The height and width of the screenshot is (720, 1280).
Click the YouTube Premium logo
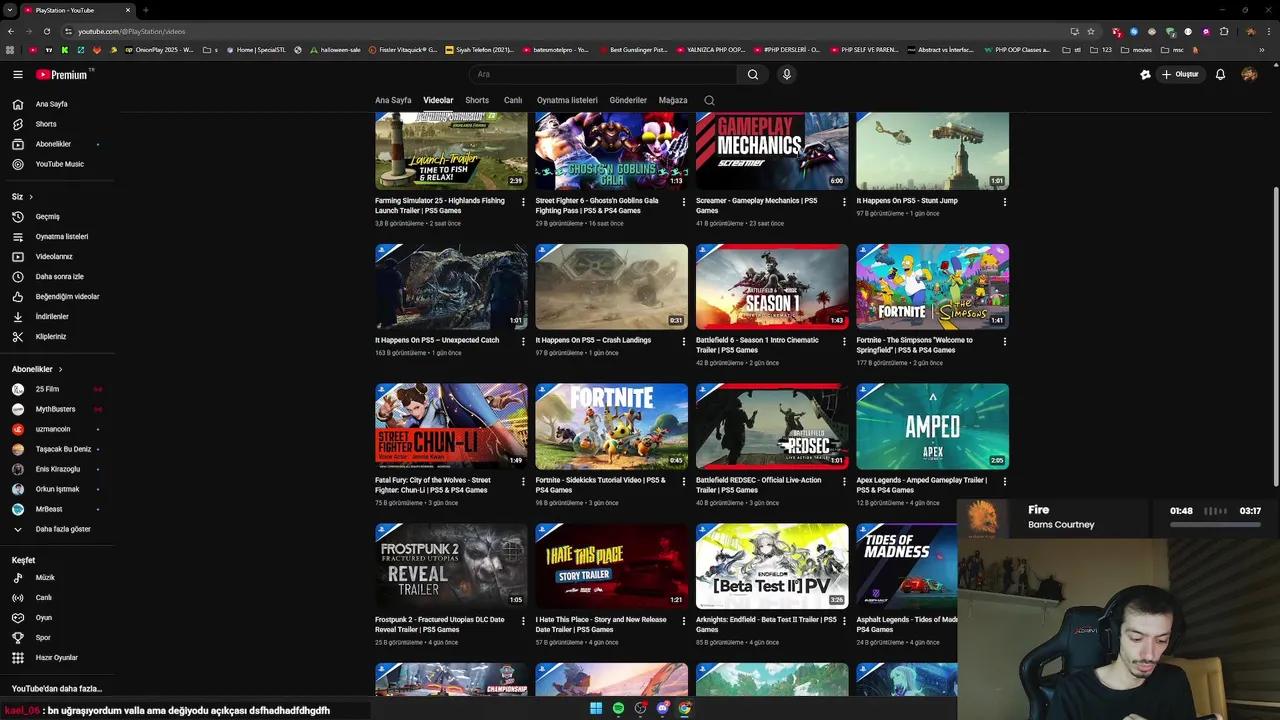pos(62,74)
